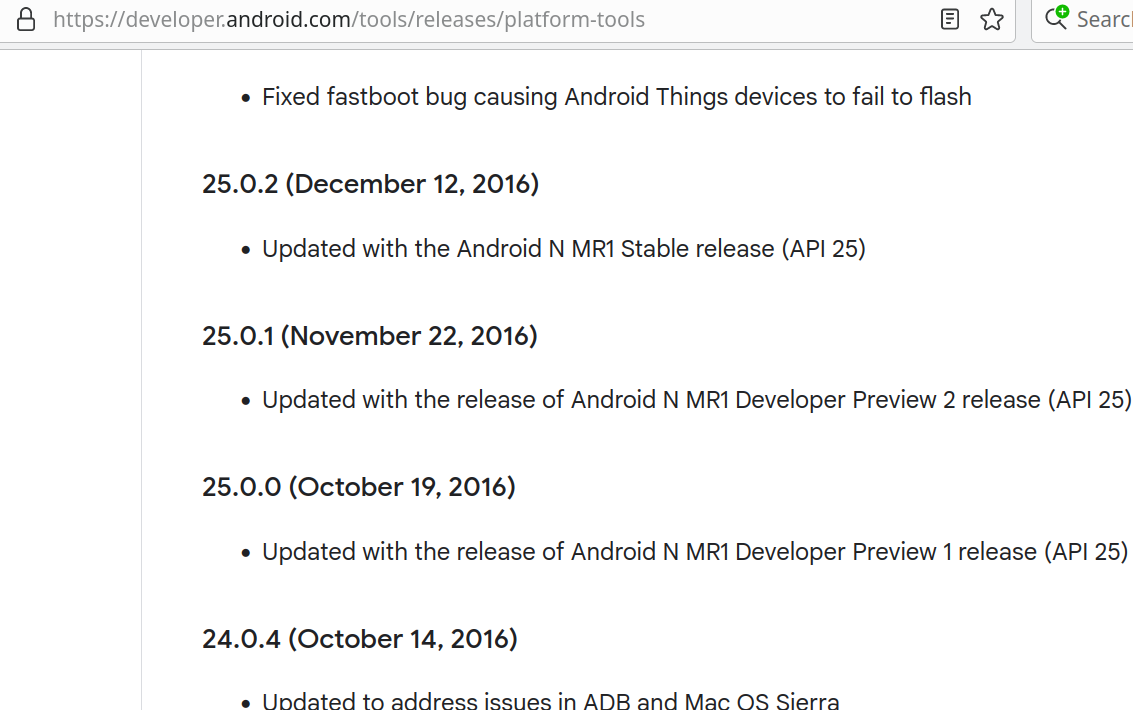This screenshot has height=710, width=1133.
Task: Click the bullet dot before Mac OS Sierra note
Action: (245, 702)
